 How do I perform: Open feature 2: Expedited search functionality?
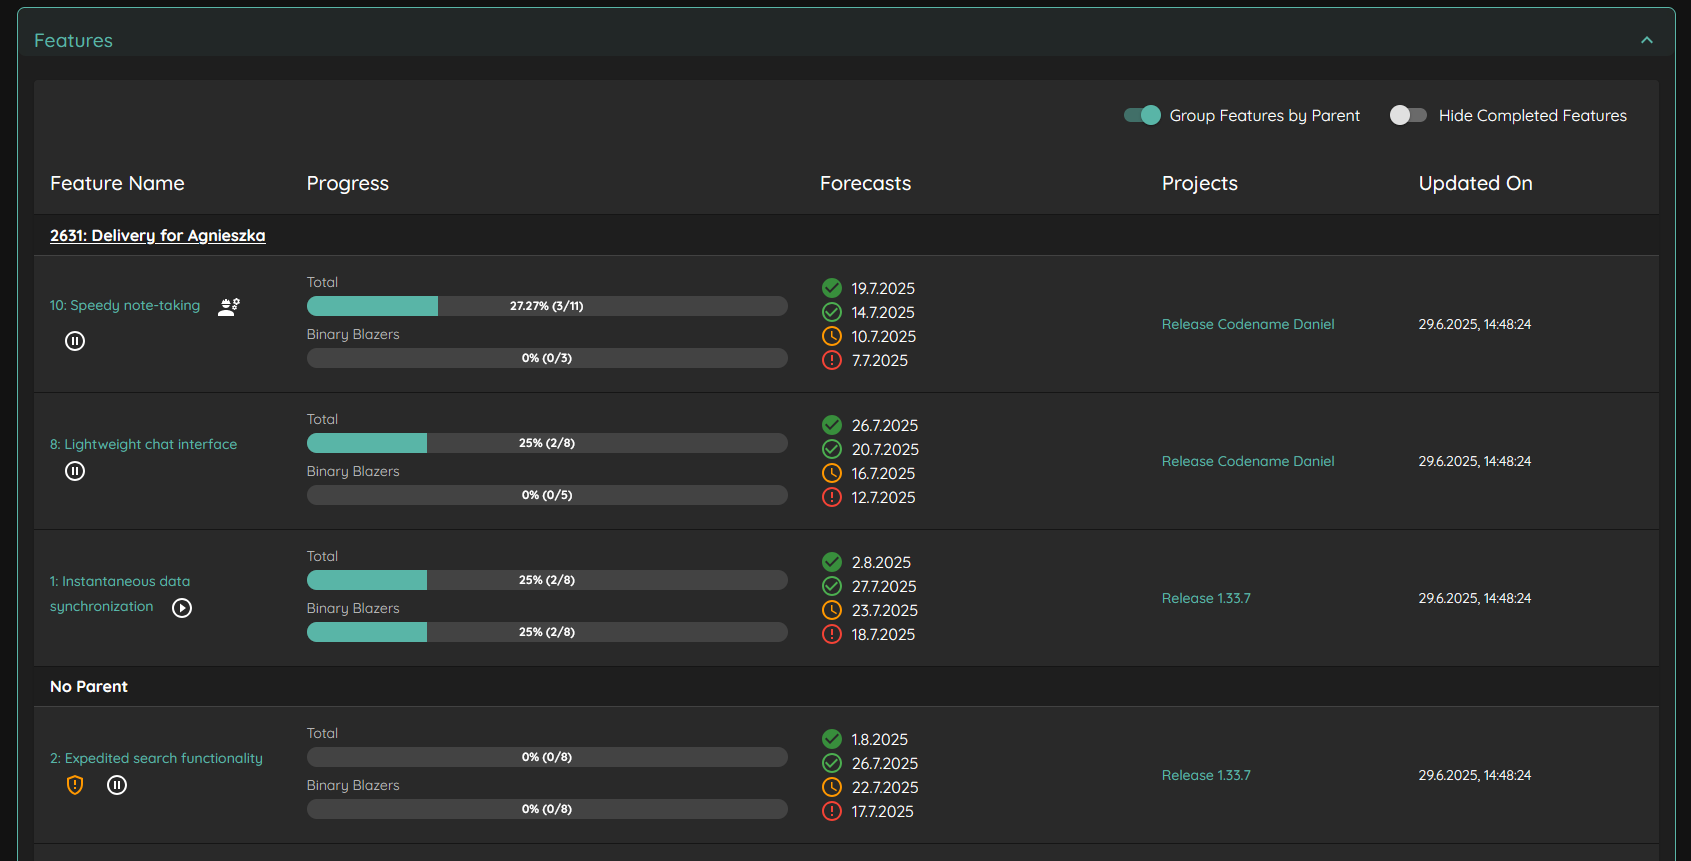pyautogui.click(x=157, y=758)
